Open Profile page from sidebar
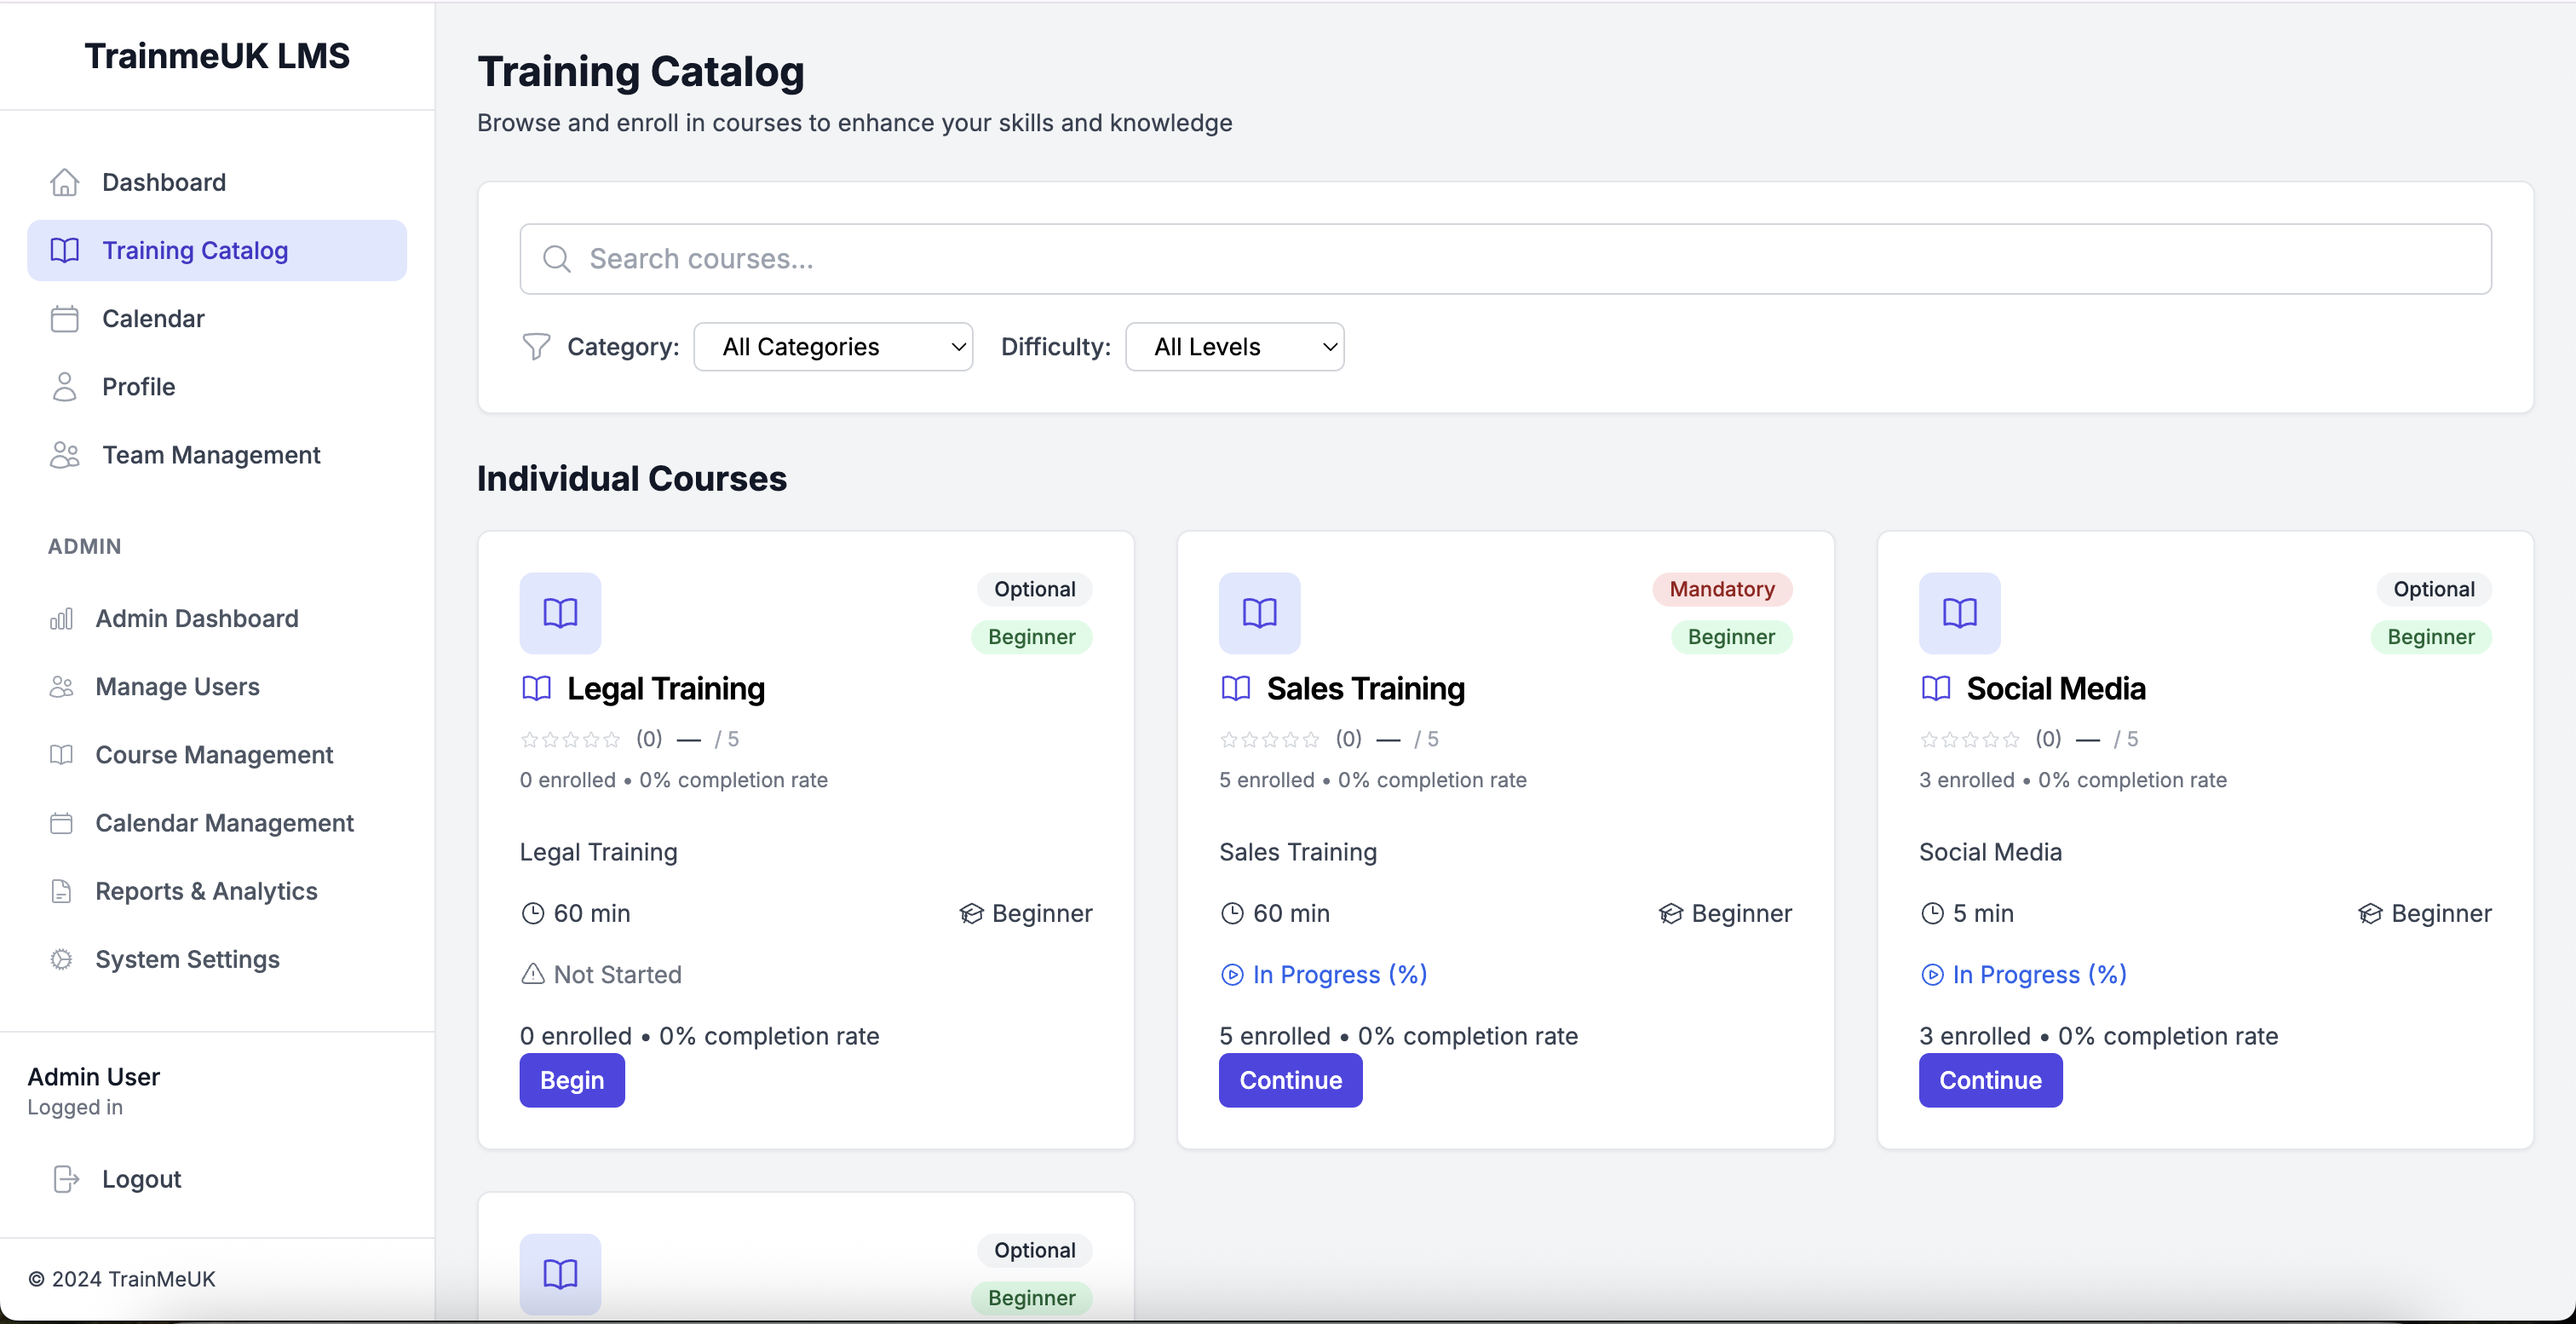 (216, 387)
